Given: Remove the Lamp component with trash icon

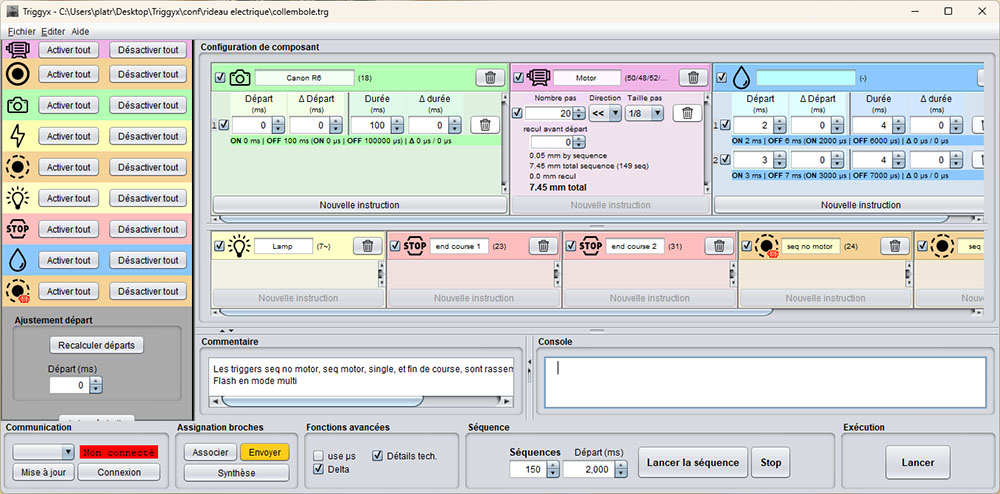Looking at the screenshot, I should point(367,246).
